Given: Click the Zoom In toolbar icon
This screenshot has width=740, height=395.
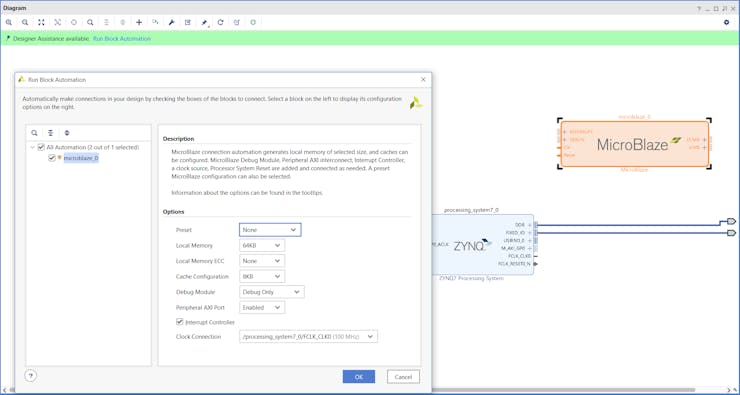Looking at the screenshot, I should [9, 22].
